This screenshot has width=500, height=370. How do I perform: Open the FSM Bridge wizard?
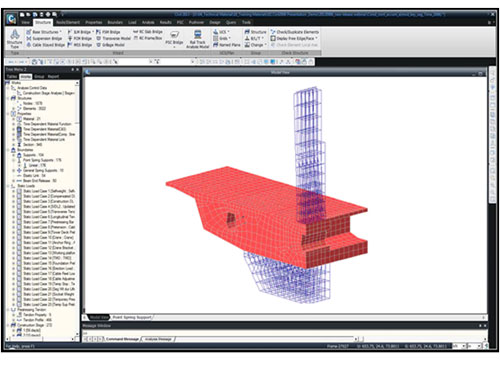pos(108,32)
